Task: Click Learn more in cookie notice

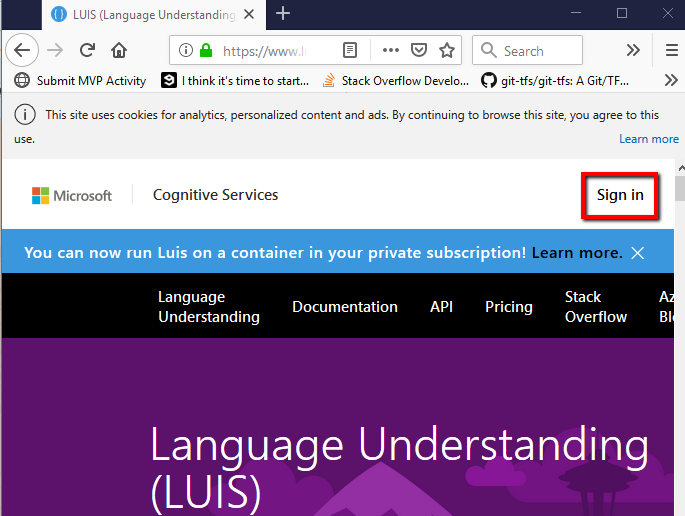Action: click(649, 139)
